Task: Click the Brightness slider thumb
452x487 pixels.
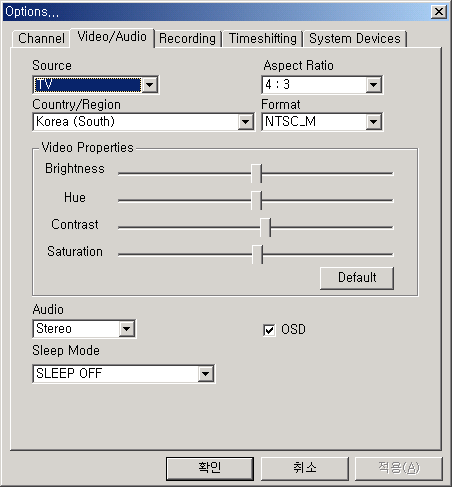Action: click(x=256, y=173)
